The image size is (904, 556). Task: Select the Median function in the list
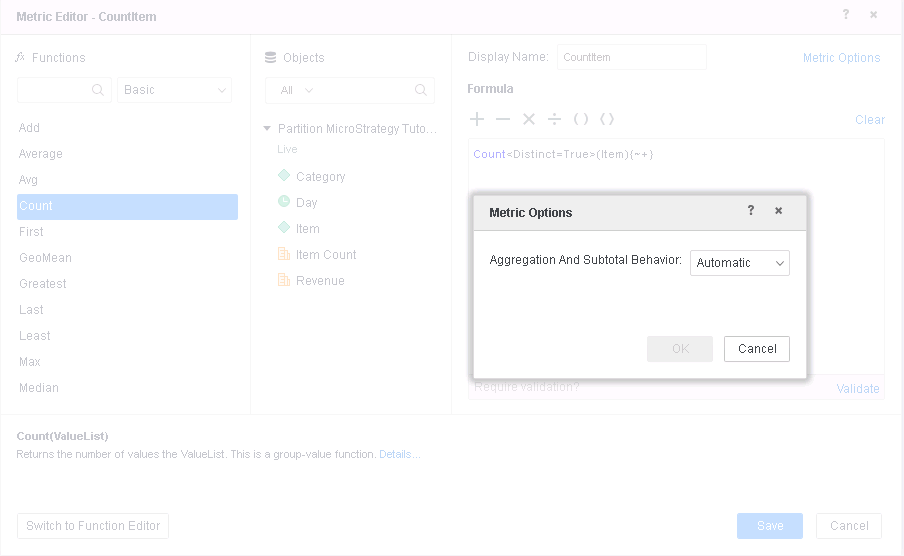pos(39,388)
